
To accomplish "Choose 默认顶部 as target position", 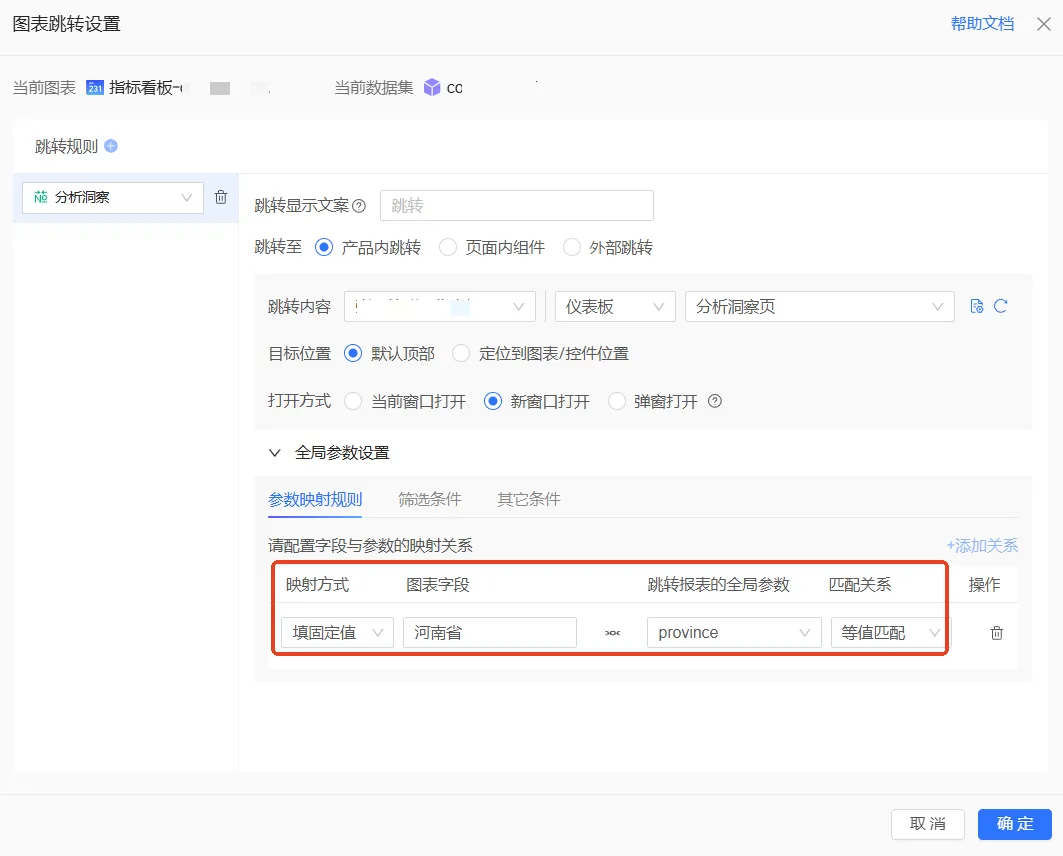I will pyautogui.click(x=353, y=354).
